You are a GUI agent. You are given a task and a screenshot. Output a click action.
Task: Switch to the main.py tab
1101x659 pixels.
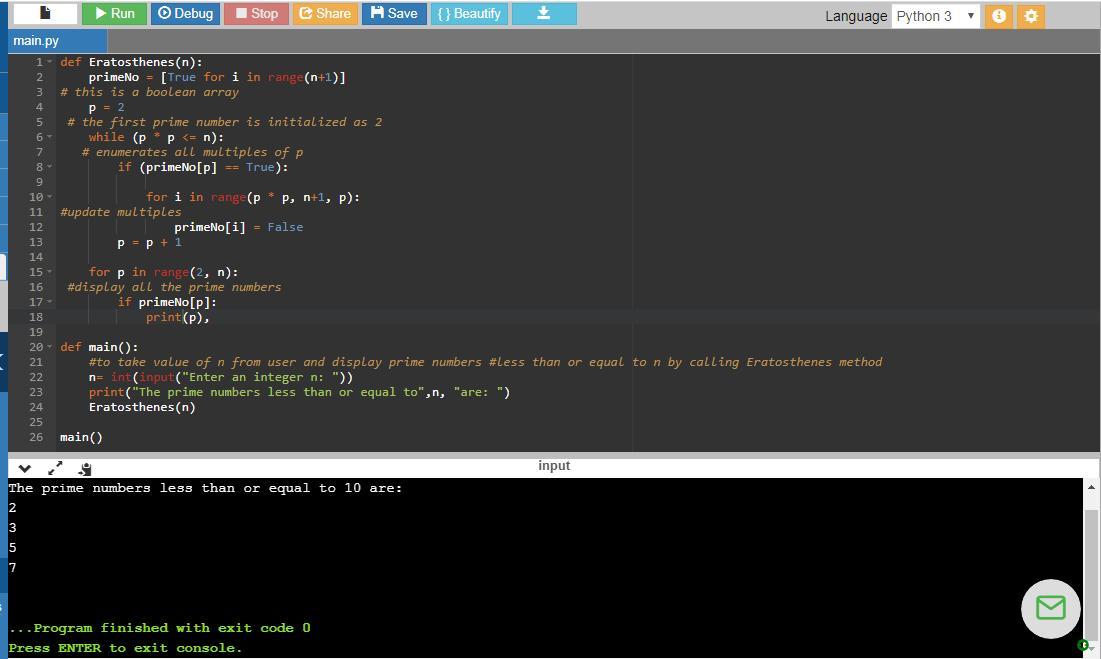37,41
